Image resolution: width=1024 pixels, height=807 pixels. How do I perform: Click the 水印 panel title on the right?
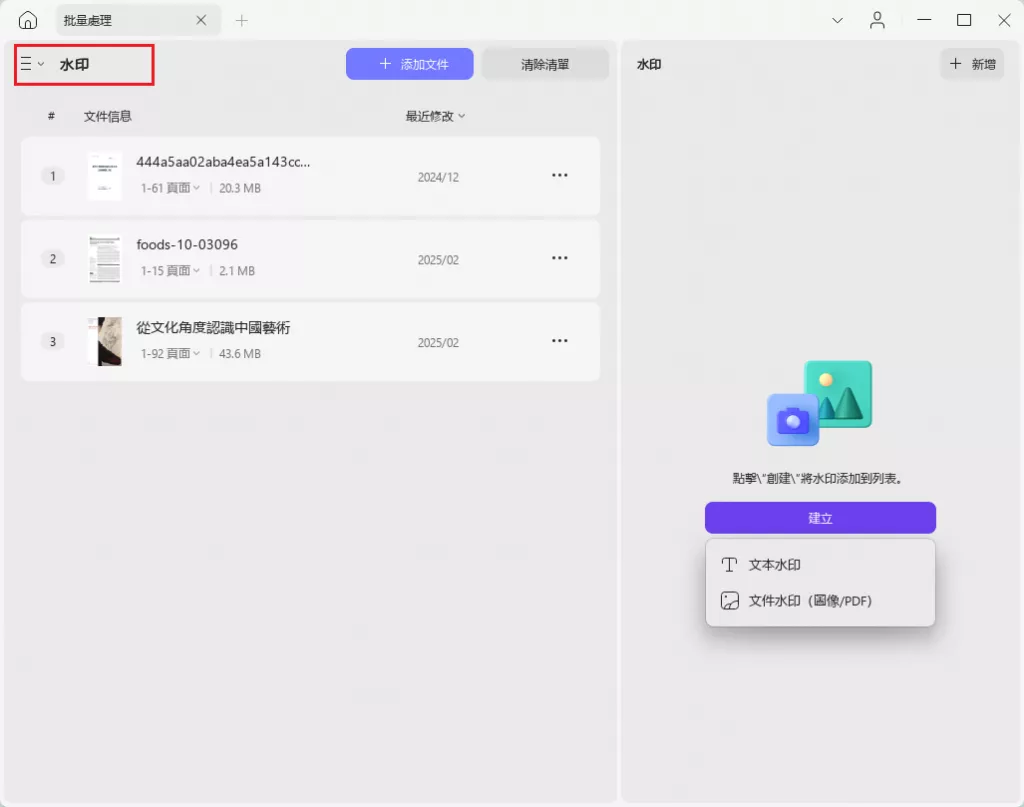[x=649, y=64]
